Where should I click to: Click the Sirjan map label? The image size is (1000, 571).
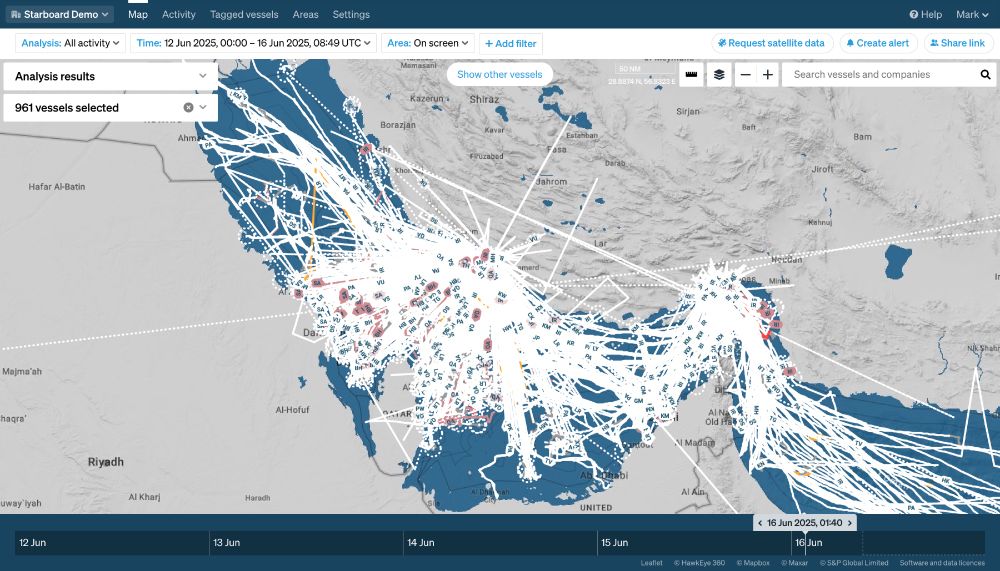[x=688, y=111]
